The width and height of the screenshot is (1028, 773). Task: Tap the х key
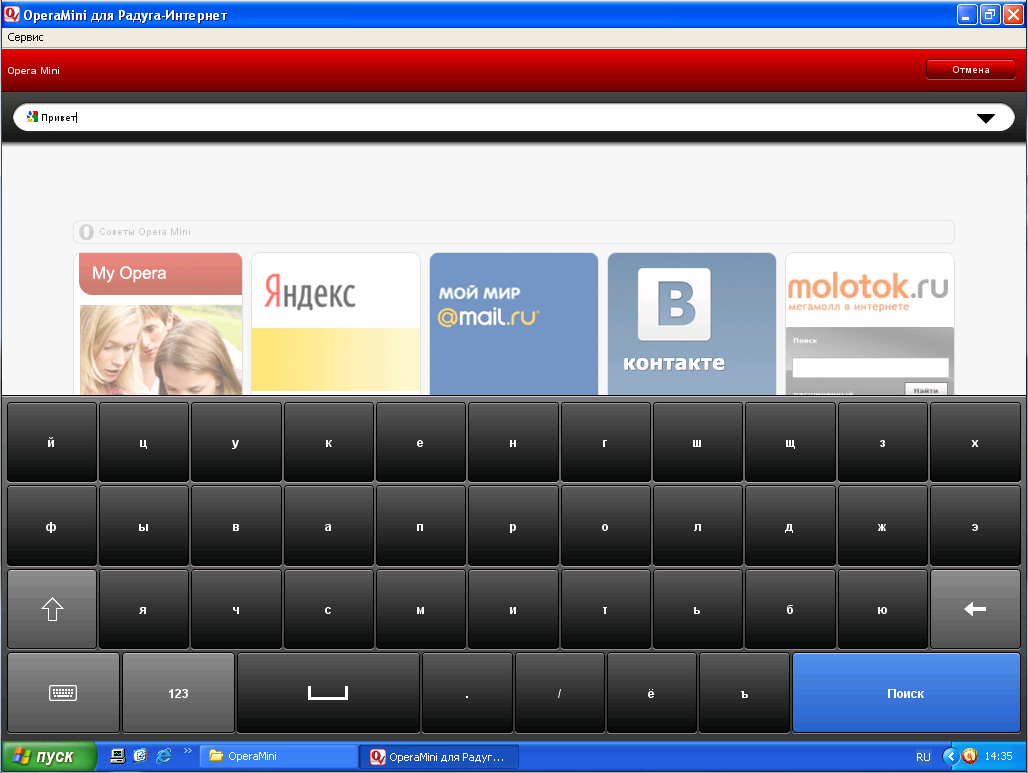click(x=975, y=443)
